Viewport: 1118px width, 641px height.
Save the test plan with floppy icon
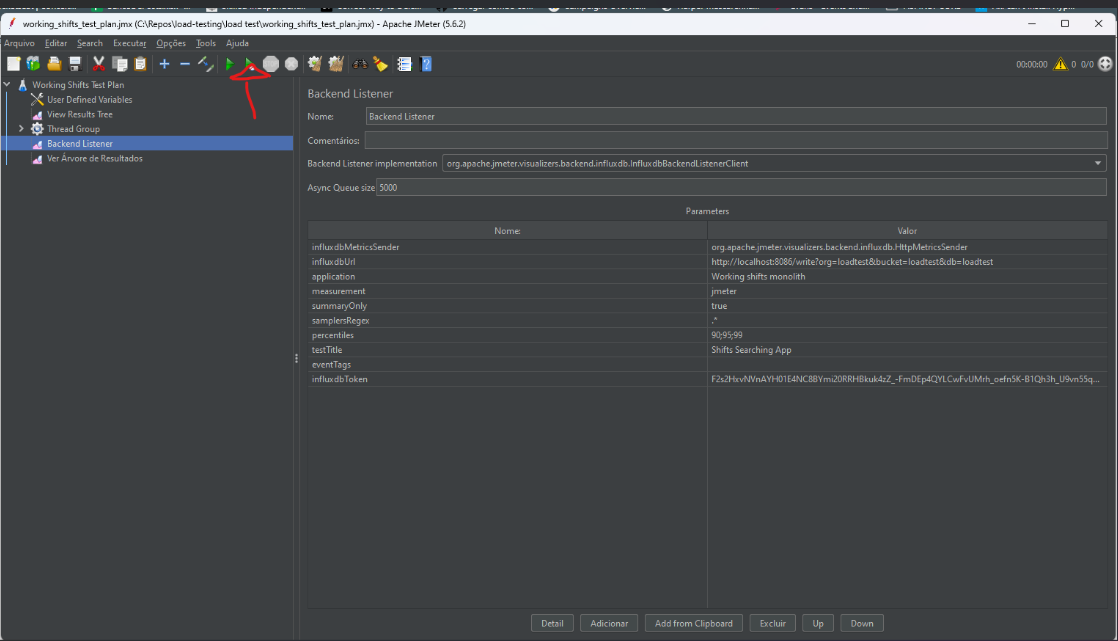[x=75, y=64]
